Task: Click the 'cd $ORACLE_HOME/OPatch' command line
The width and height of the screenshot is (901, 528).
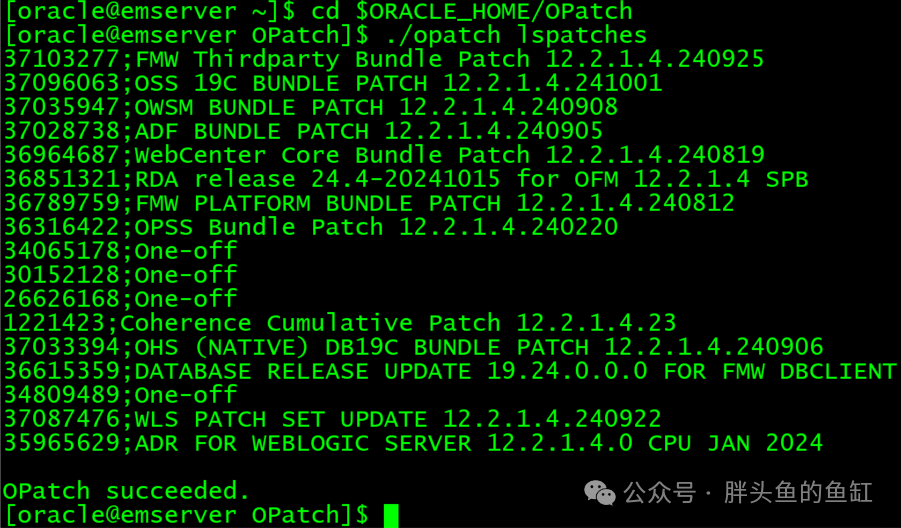Action: pyautogui.click(x=318, y=11)
